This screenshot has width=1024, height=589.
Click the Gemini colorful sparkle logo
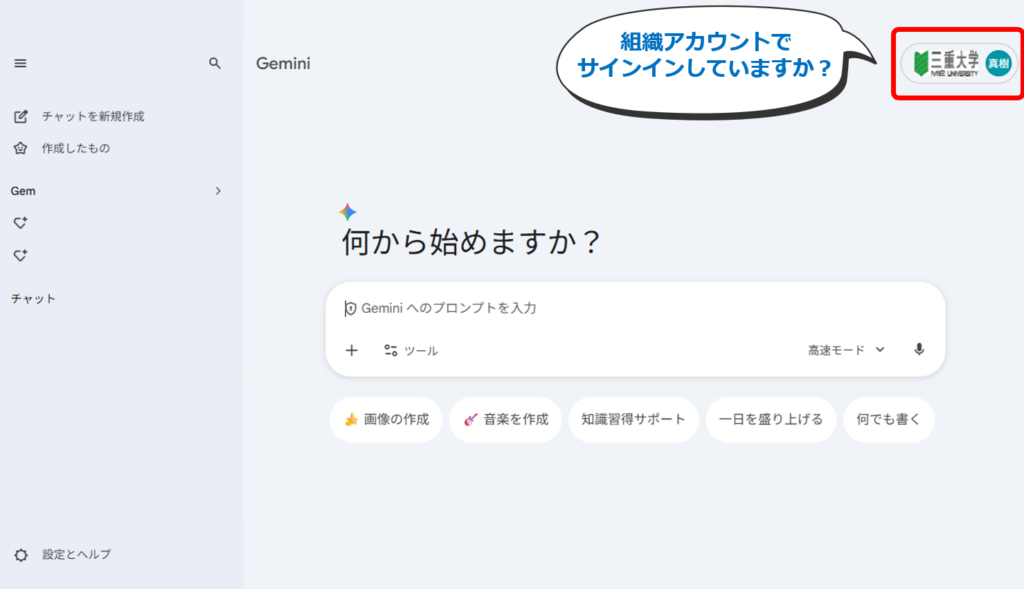click(347, 212)
